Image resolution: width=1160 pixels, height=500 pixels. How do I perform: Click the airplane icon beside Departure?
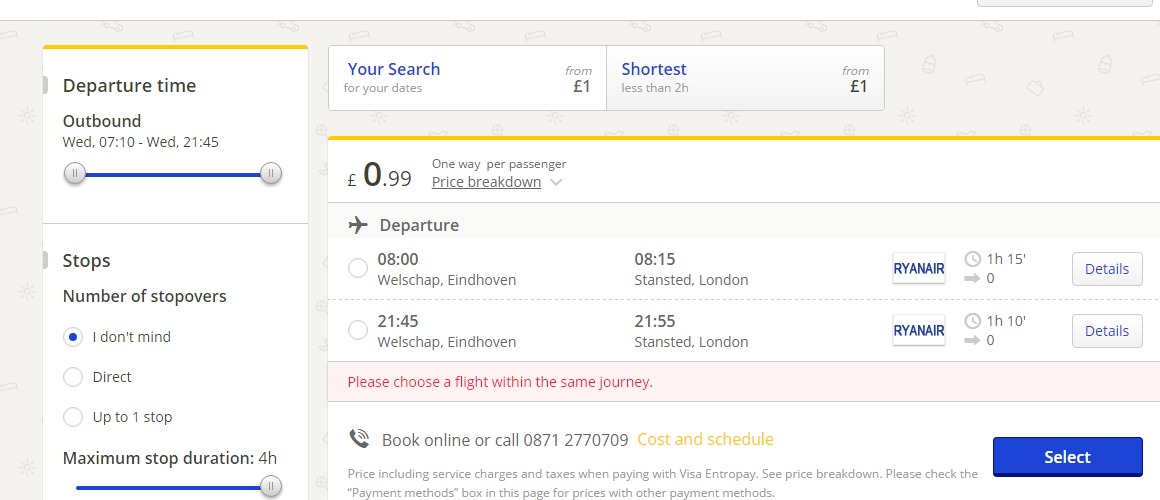[x=358, y=225]
